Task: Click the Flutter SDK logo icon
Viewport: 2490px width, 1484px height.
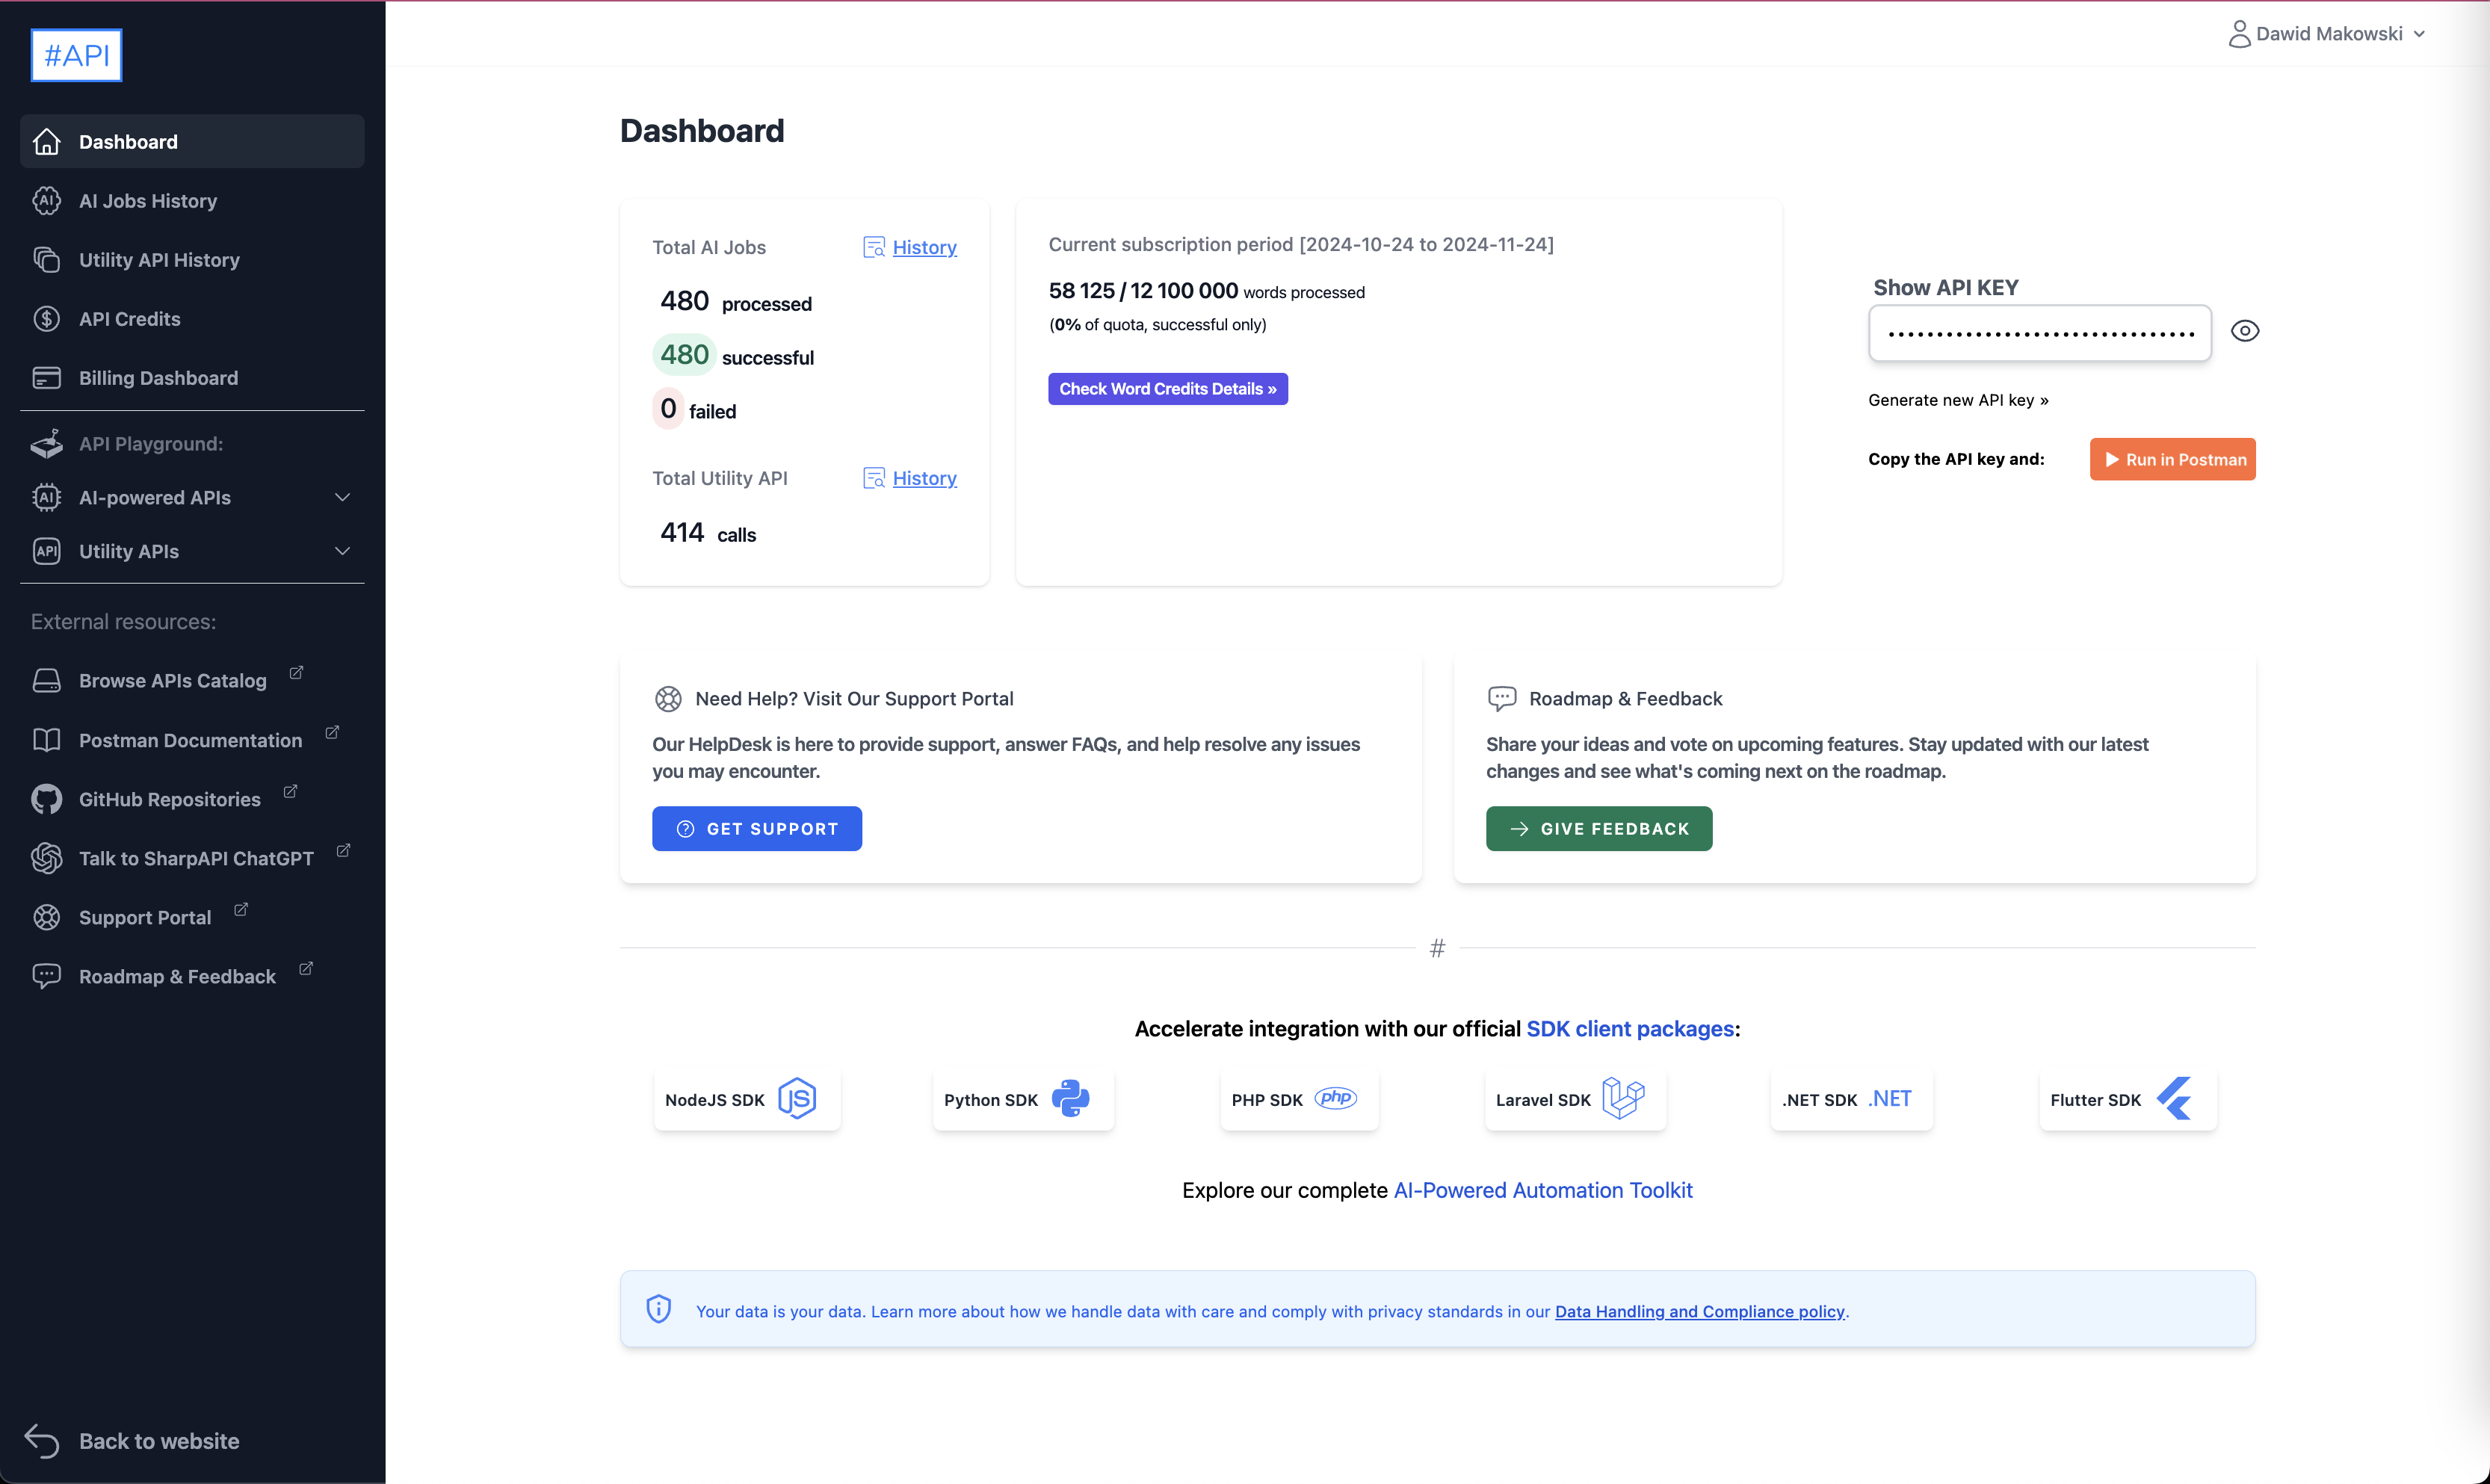Action: (2174, 1098)
